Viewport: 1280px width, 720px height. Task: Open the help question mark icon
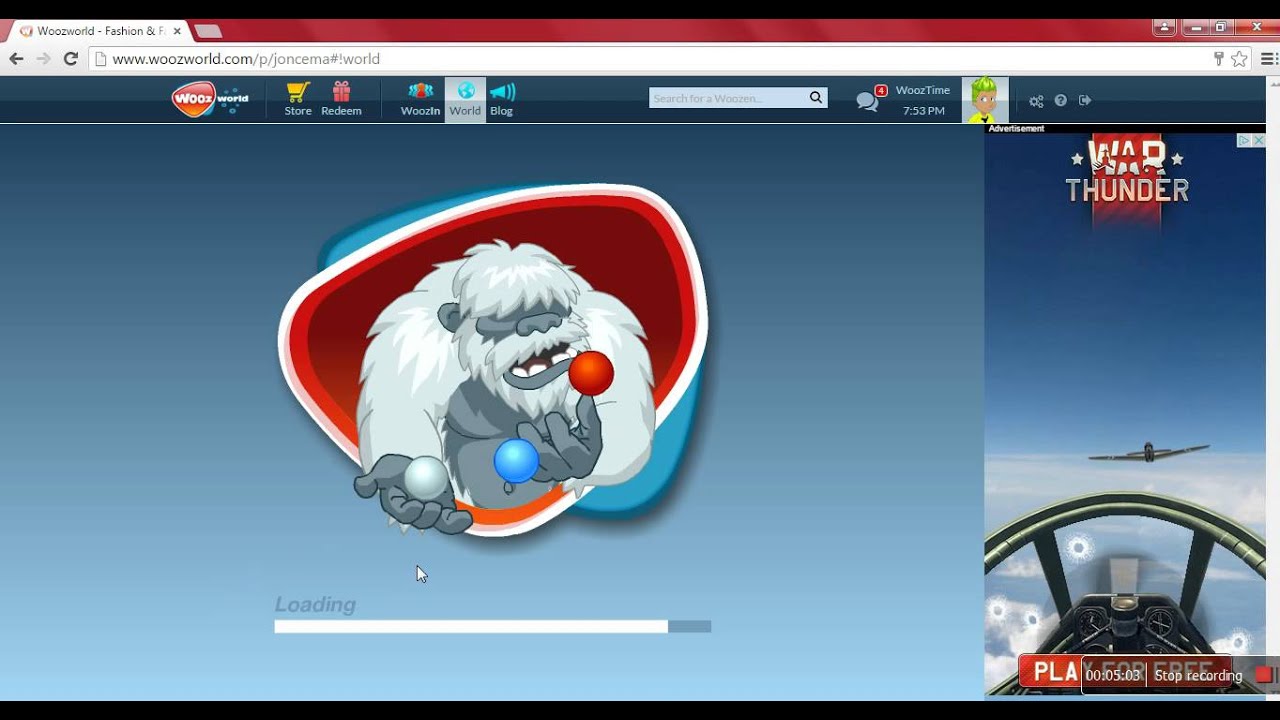click(1060, 100)
